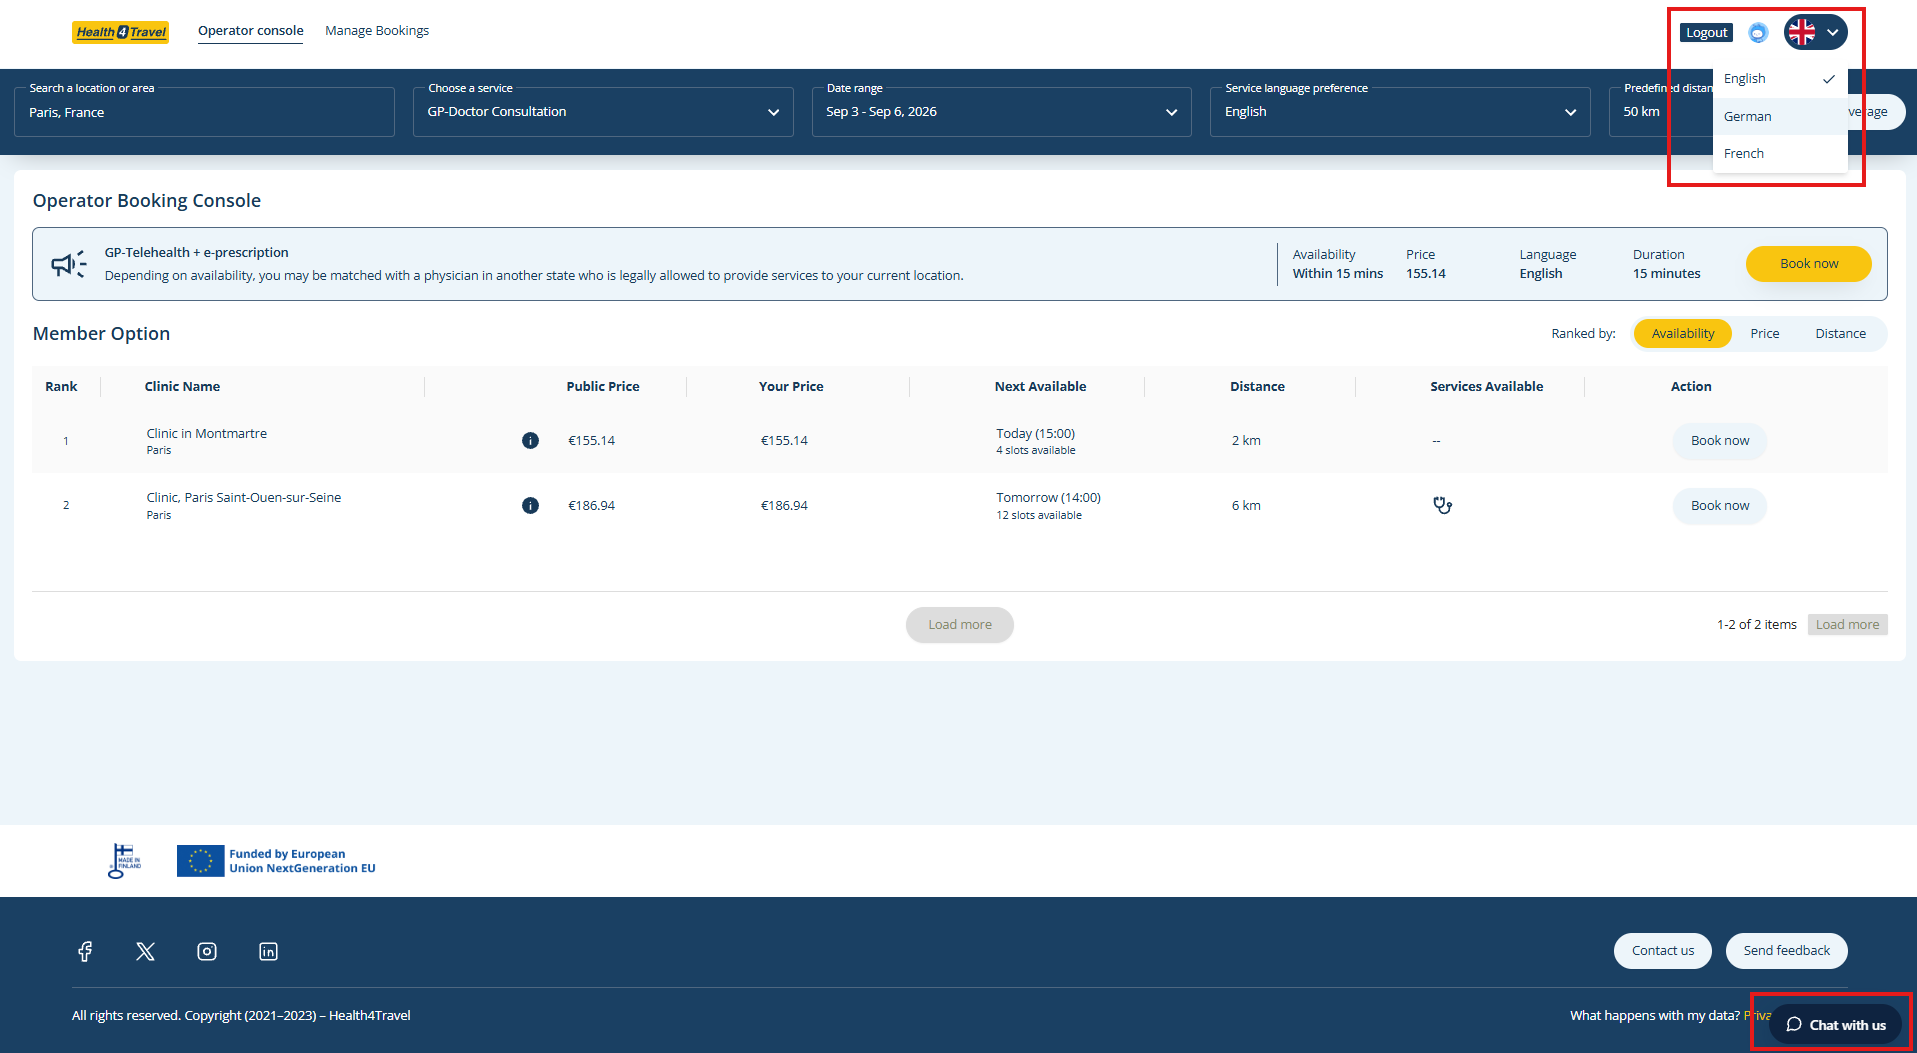The height and width of the screenshot is (1053, 1917).
Task: Select French in the language menu
Action: [1780, 153]
